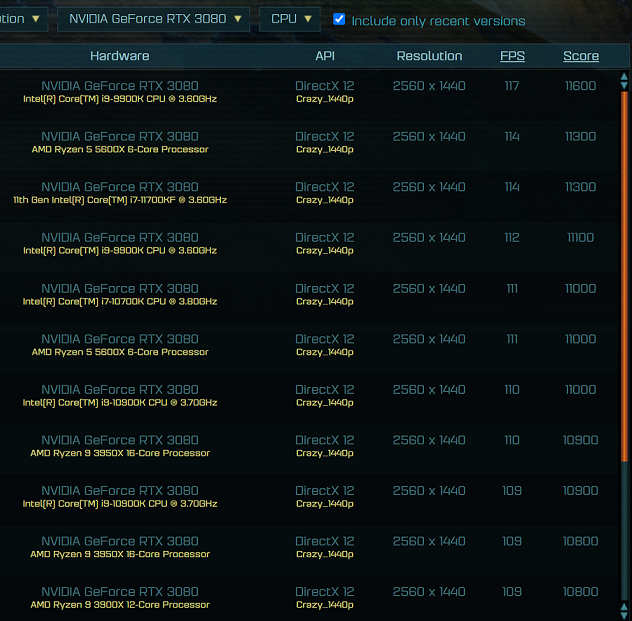
Task: Click the arrow beside NVIDIA GeForce RTX 3080 dropdown
Action: coord(238,19)
